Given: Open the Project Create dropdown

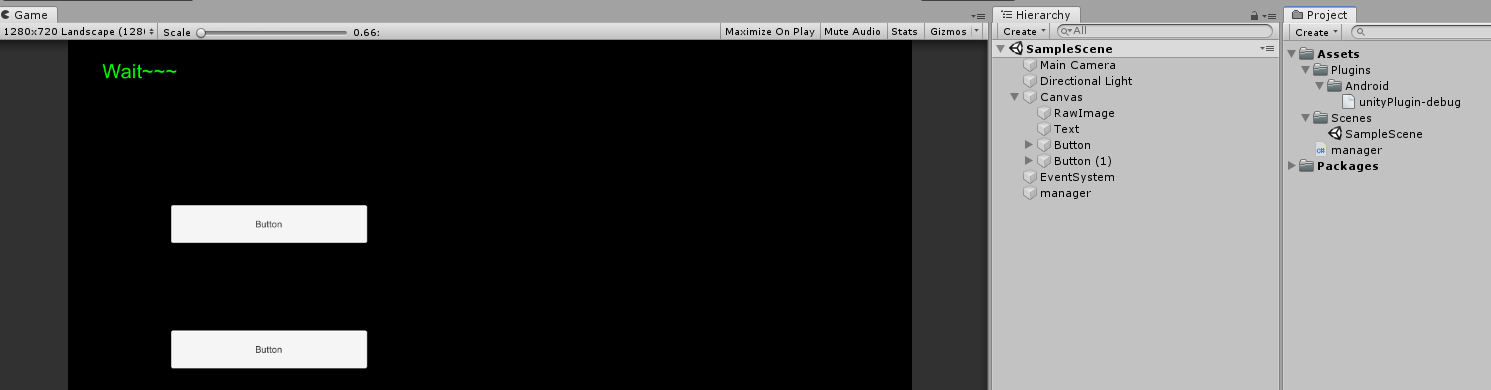Looking at the screenshot, I should [1316, 32].
